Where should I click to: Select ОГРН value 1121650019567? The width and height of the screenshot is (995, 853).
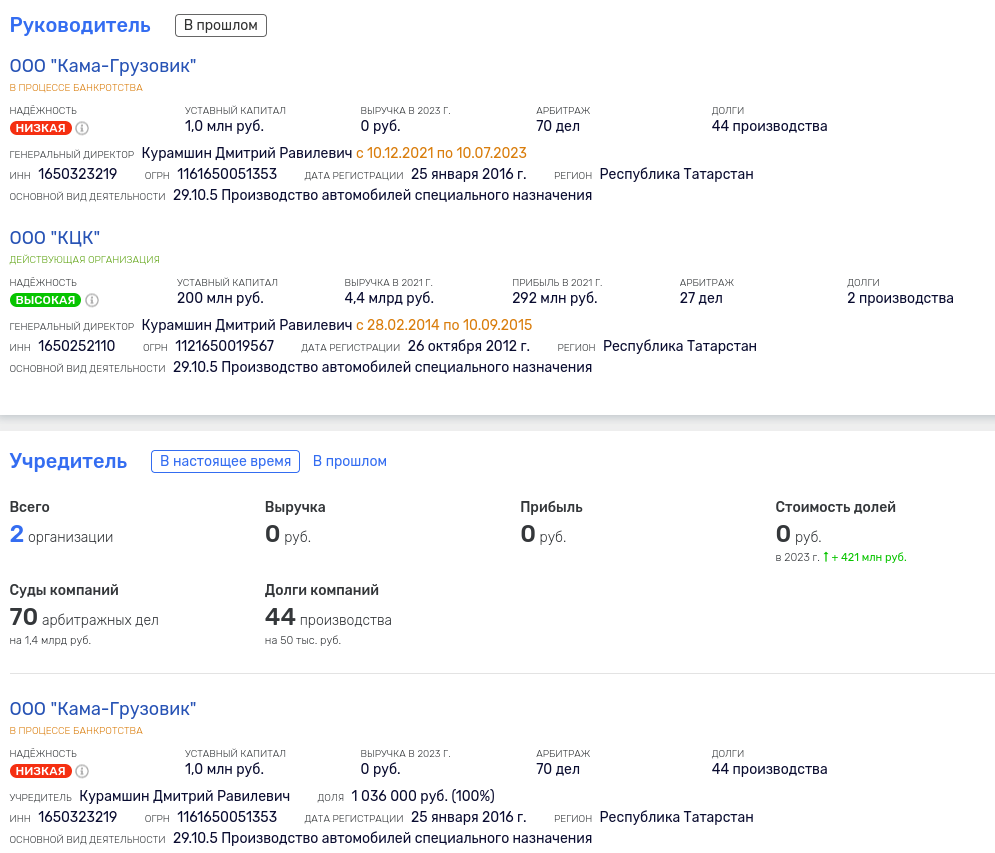[225, 347]
